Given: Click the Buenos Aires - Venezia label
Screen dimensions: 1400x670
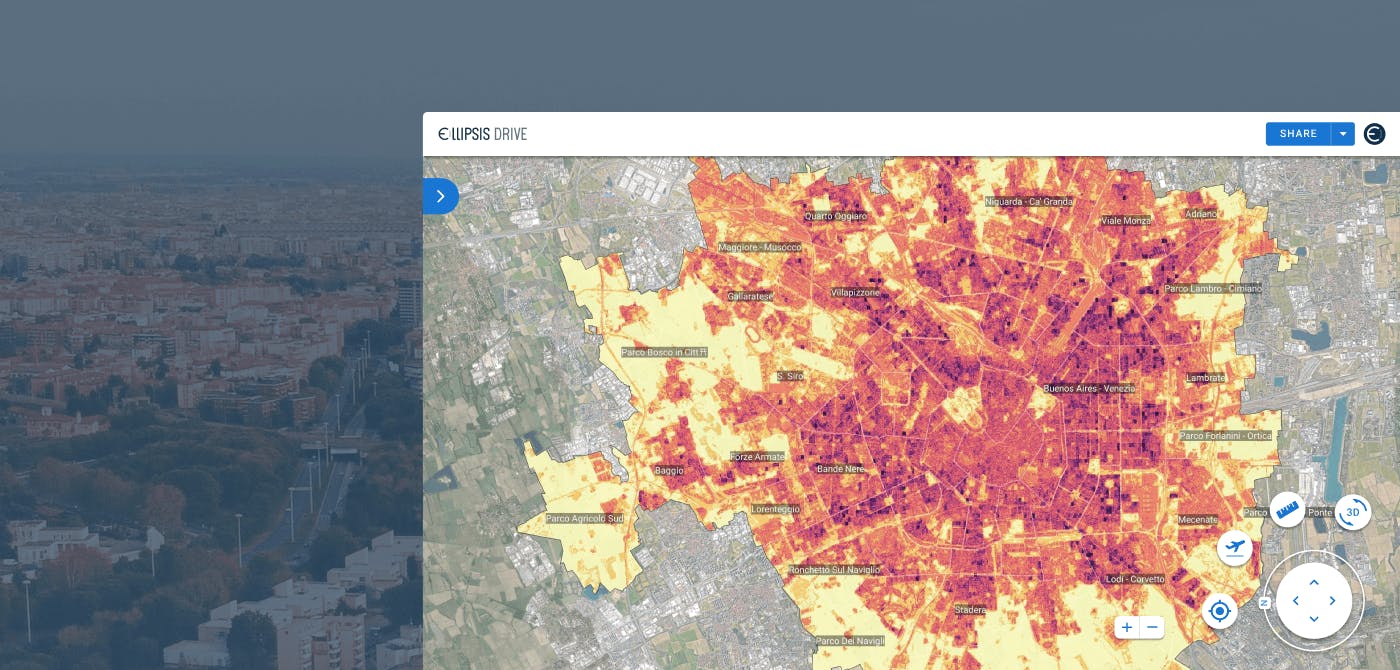Looking at the screenshot, I should tap(1089, 388).
